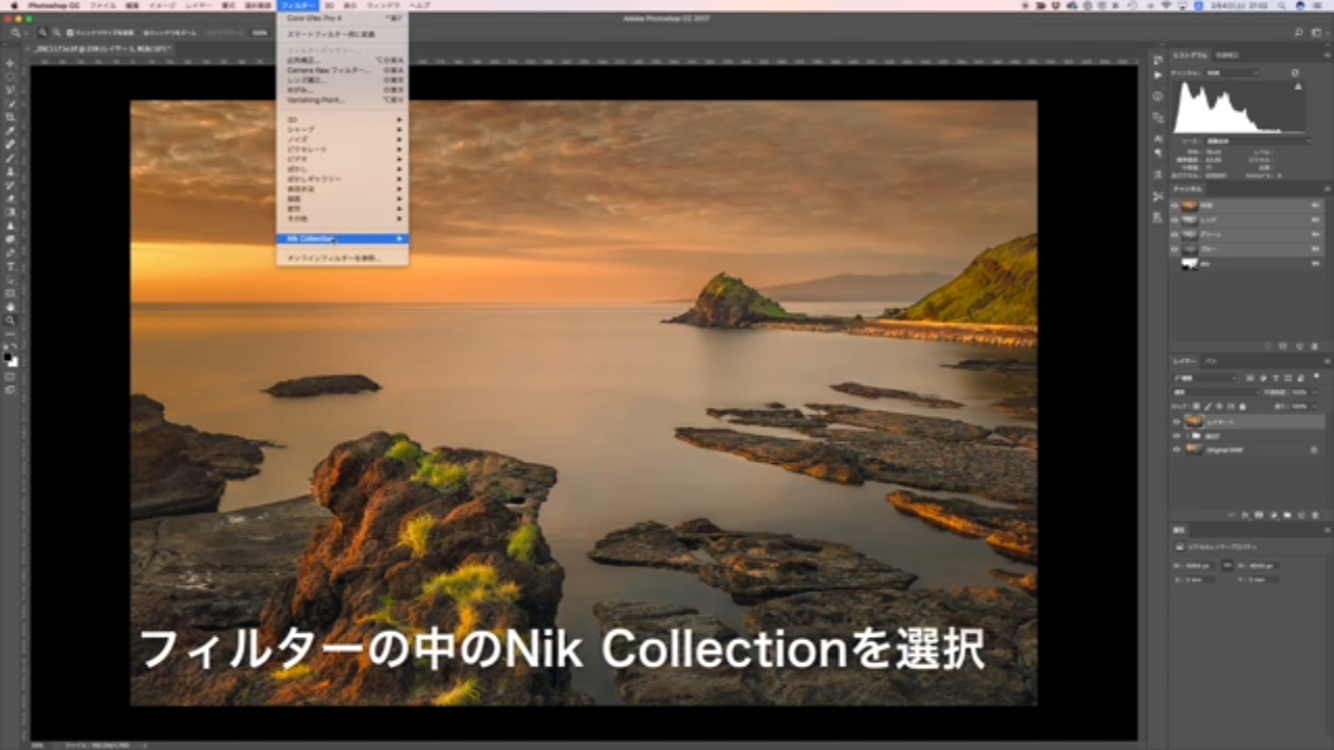Open the ファイル menu in menu bar
Viewport: 1334px width, 750px height.
[x=103, y=5]
